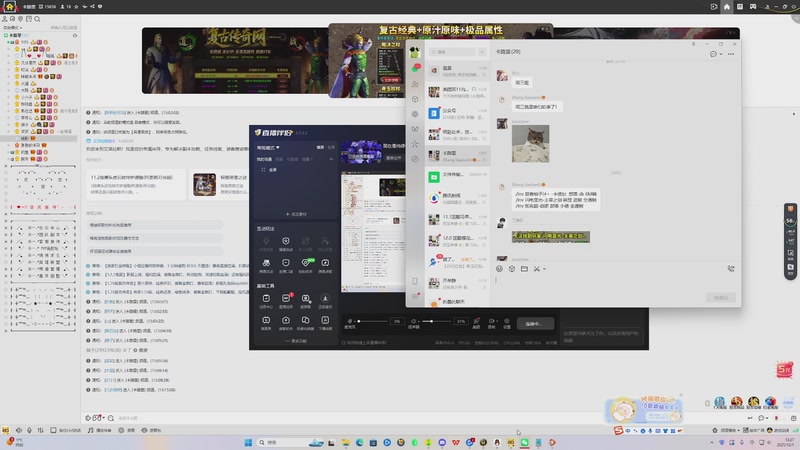Open the channel template dropdown at bottom right
Image resolution: width=800 pixels, height=450 pixels.
pyautogui.click(x=728, y=430)
